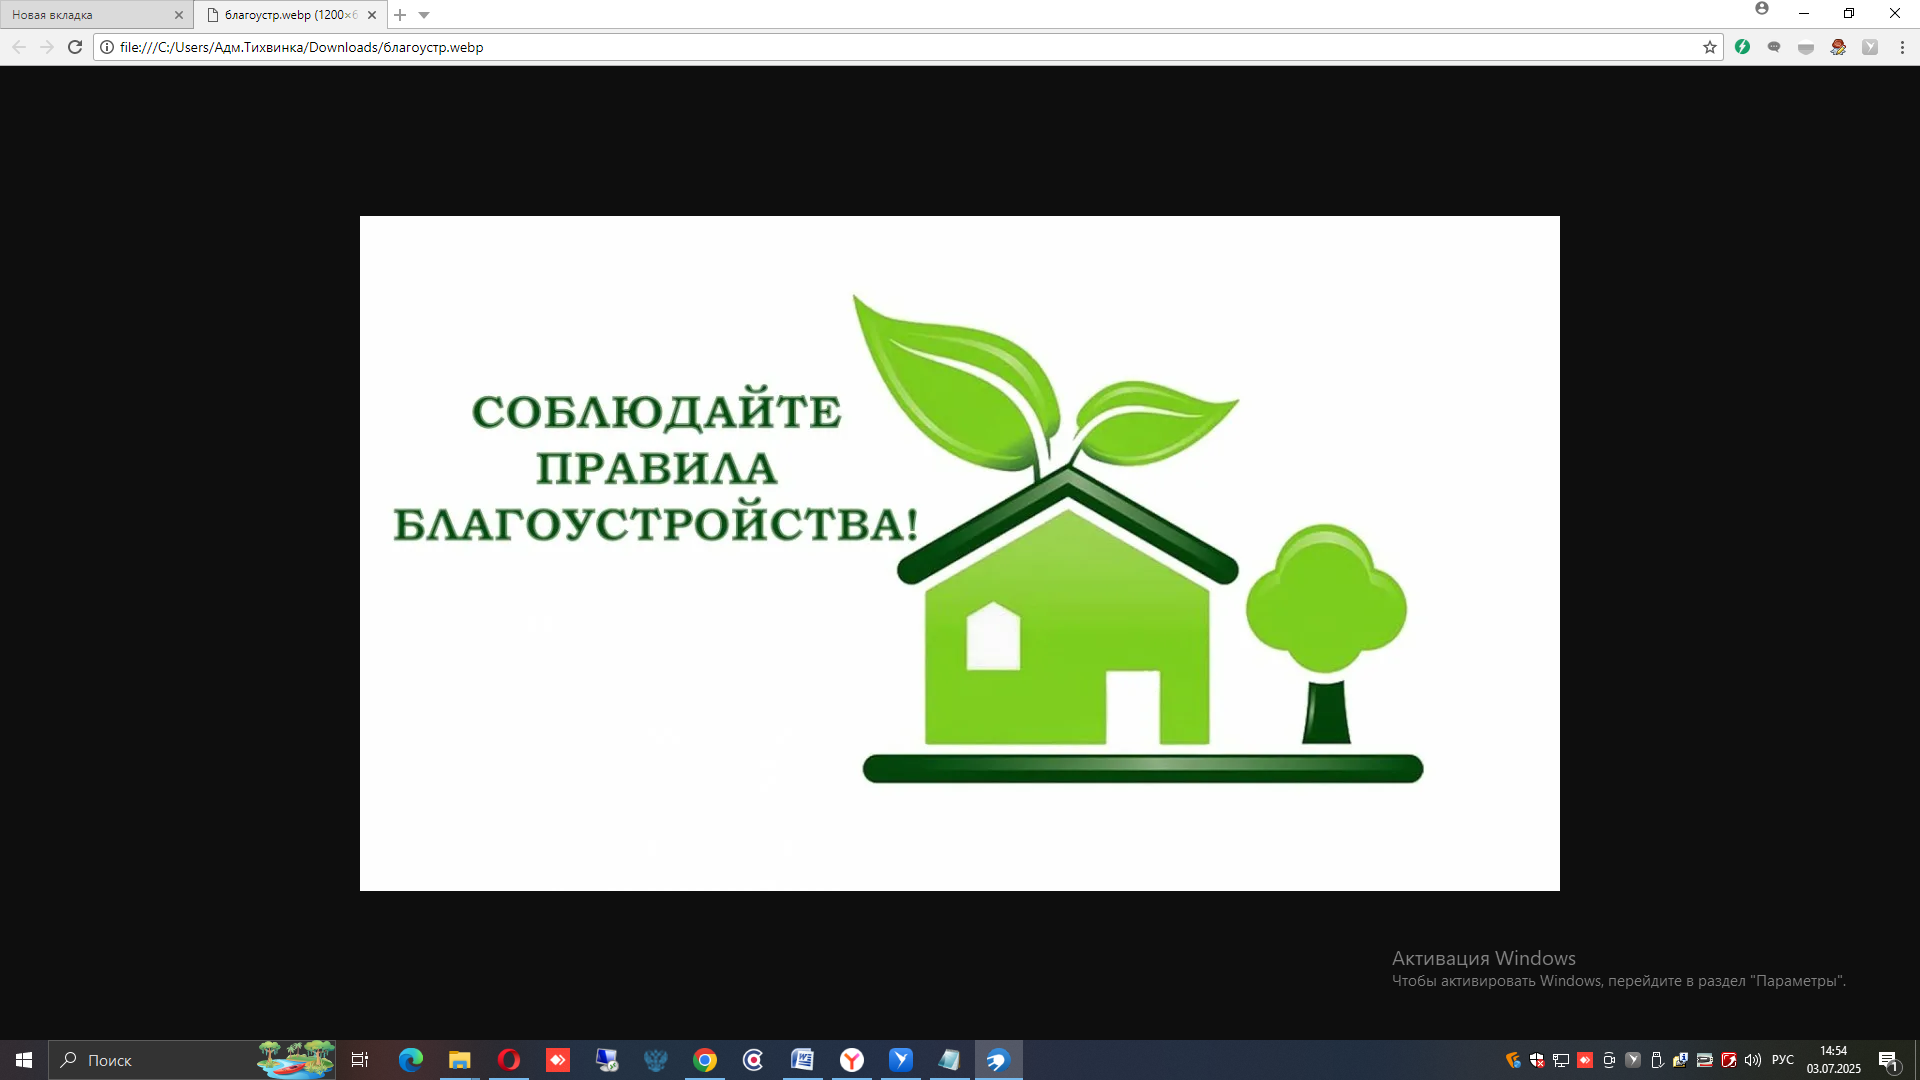Image resolution: width=1920 pixels, height=1080 pixels.
Task: Open the camera meet-now tray icon
Action: coord(1609,1060)
